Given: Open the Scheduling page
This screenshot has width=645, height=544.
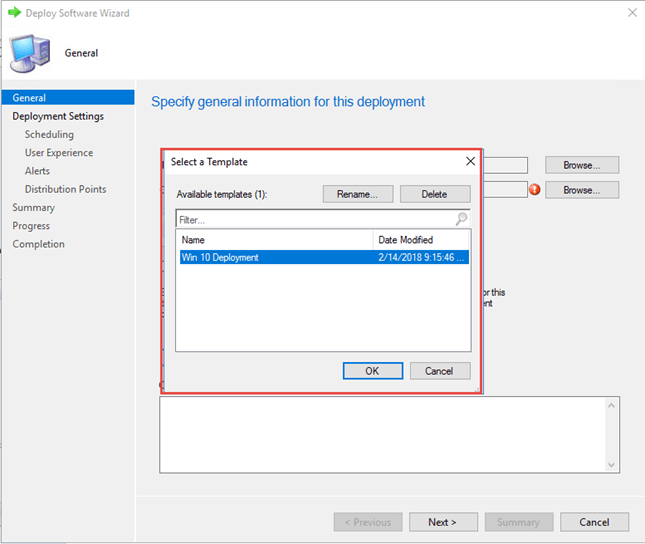Looking at the screenshot, I should point(49,134).
